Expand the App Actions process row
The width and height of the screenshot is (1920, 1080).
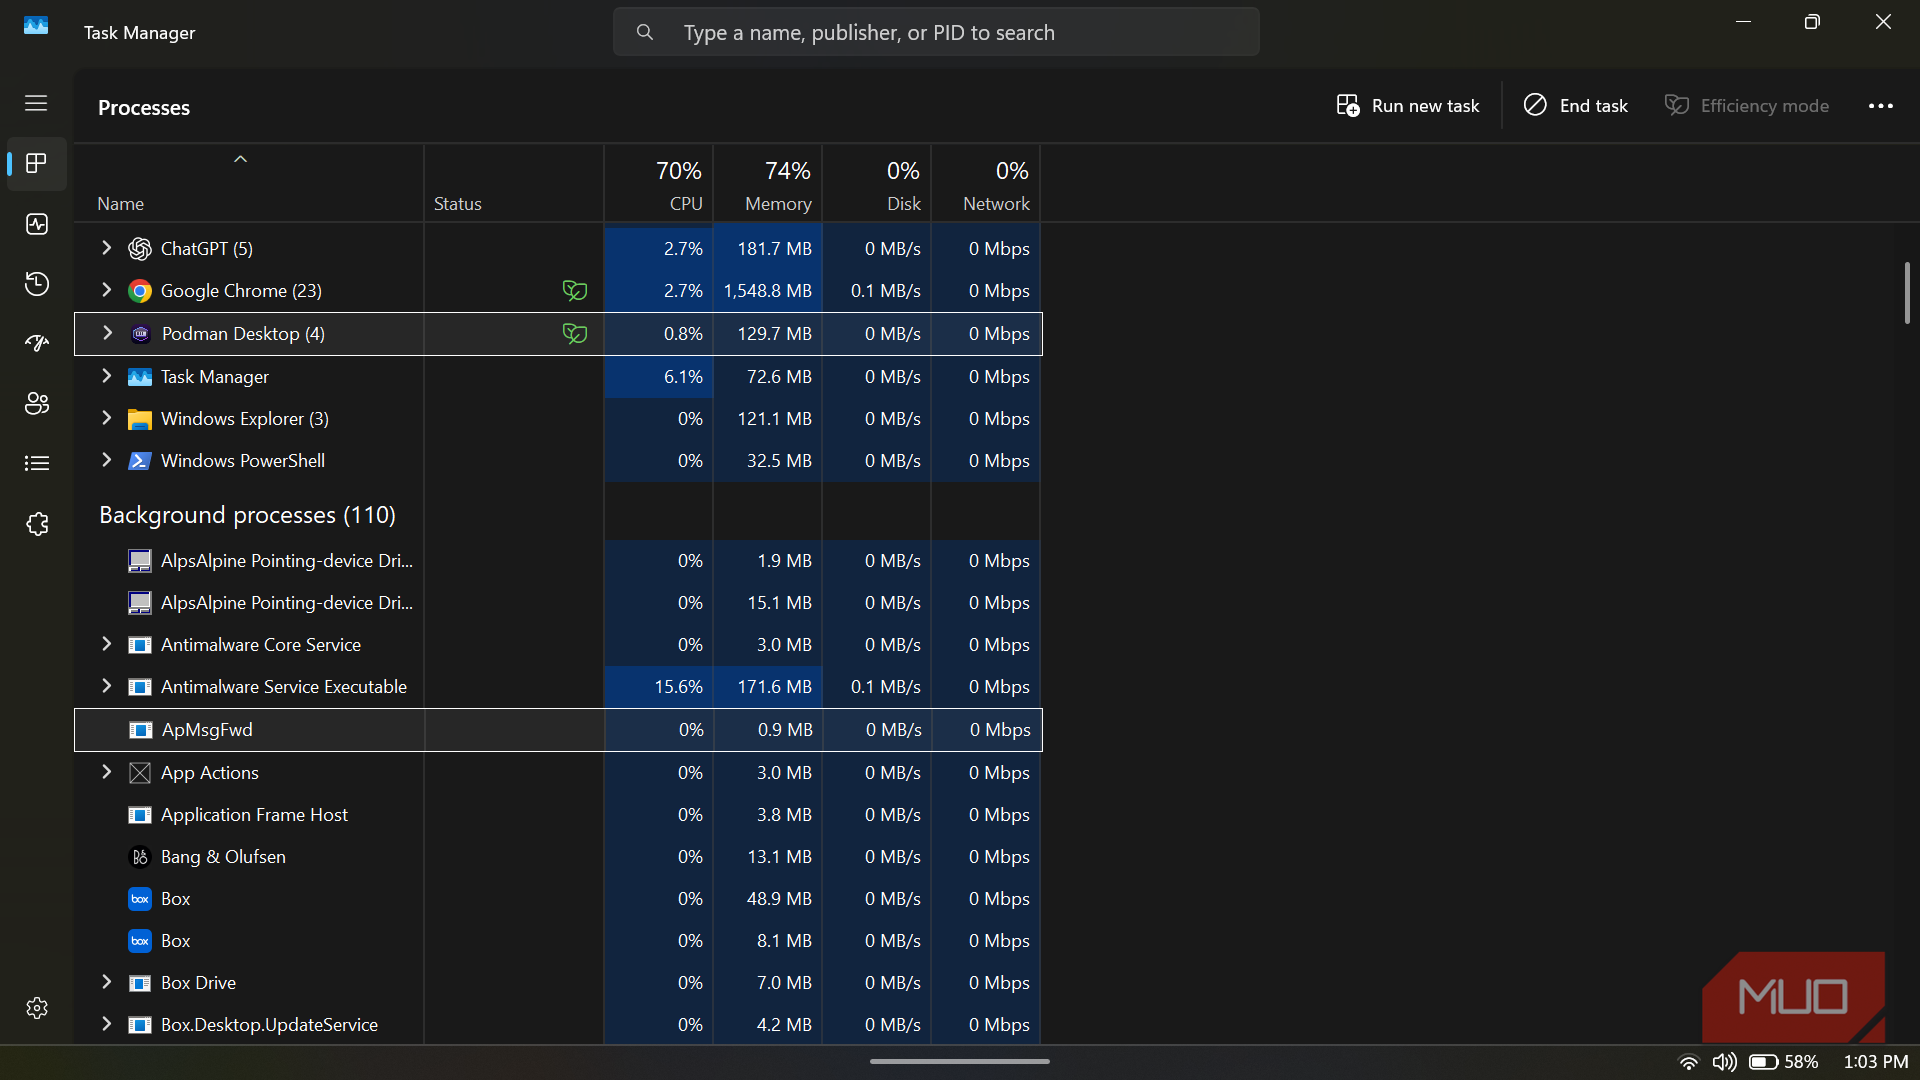[x=106, y=772]
